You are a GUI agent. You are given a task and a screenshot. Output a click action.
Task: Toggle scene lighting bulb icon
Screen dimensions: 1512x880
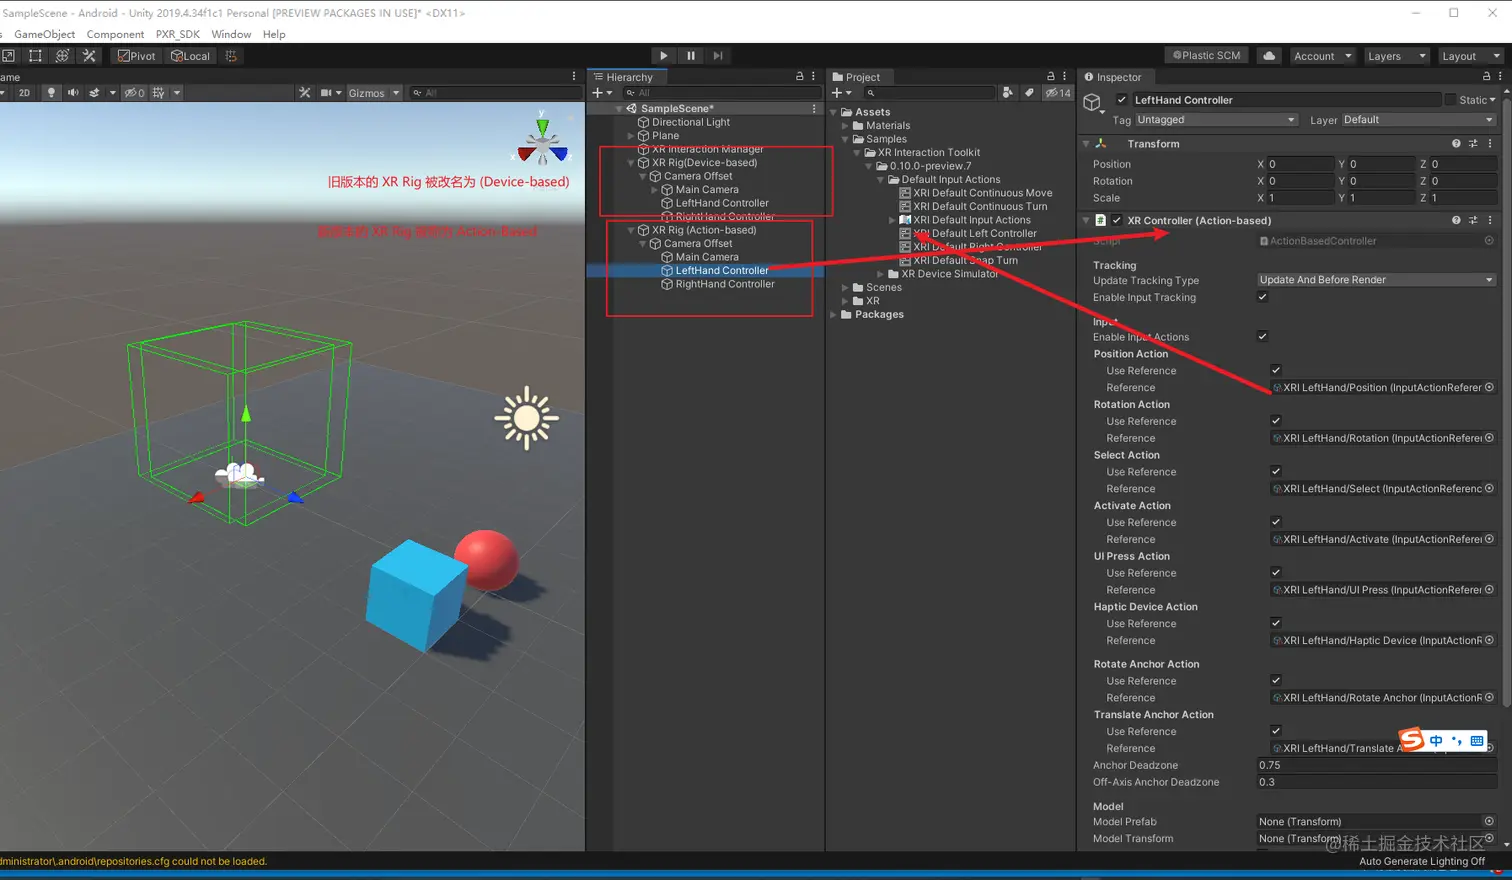(51, 93)
